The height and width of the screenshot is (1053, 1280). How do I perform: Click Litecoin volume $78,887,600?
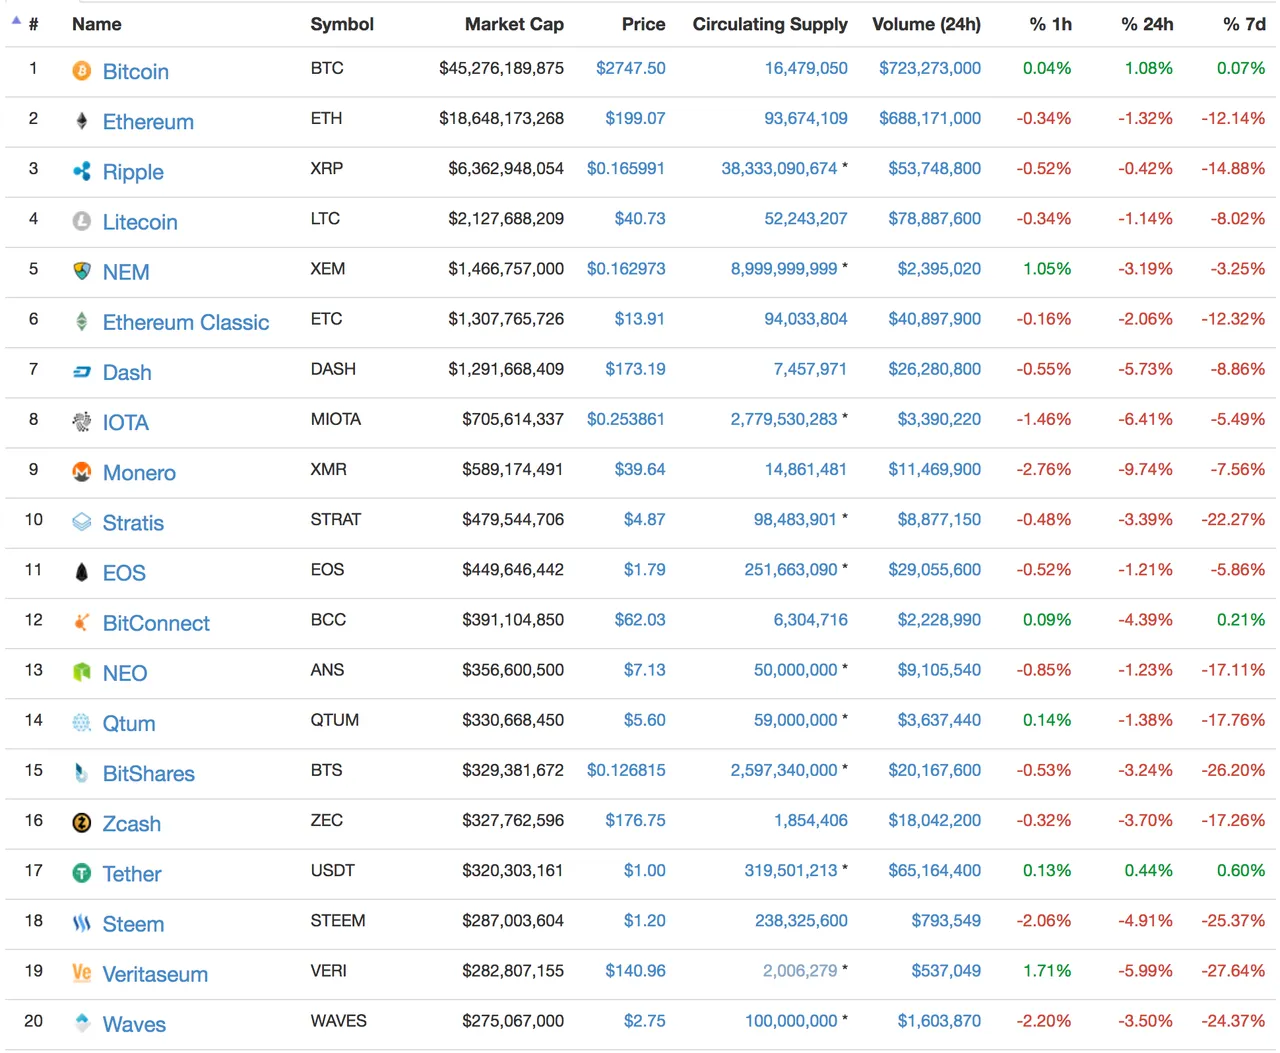click(934, 218)
